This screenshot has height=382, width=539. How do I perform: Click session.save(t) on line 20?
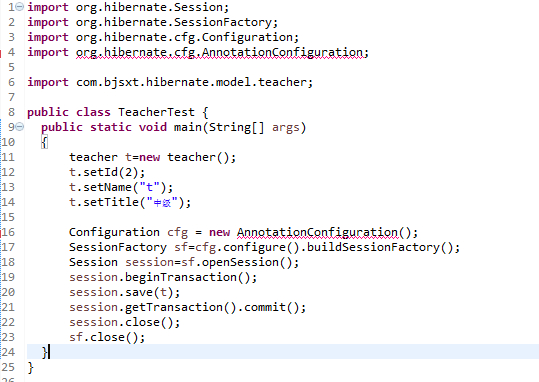pos(124,292)
